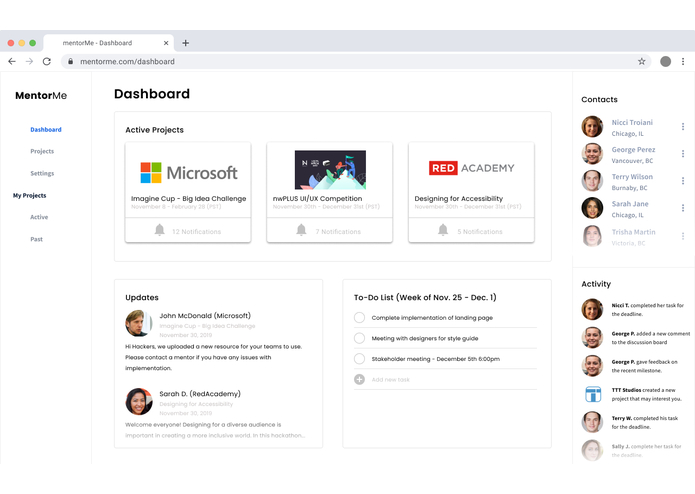Click Imagine Cup - Big Idea Challenge title
695x494 pixels.
click(188, 198)
